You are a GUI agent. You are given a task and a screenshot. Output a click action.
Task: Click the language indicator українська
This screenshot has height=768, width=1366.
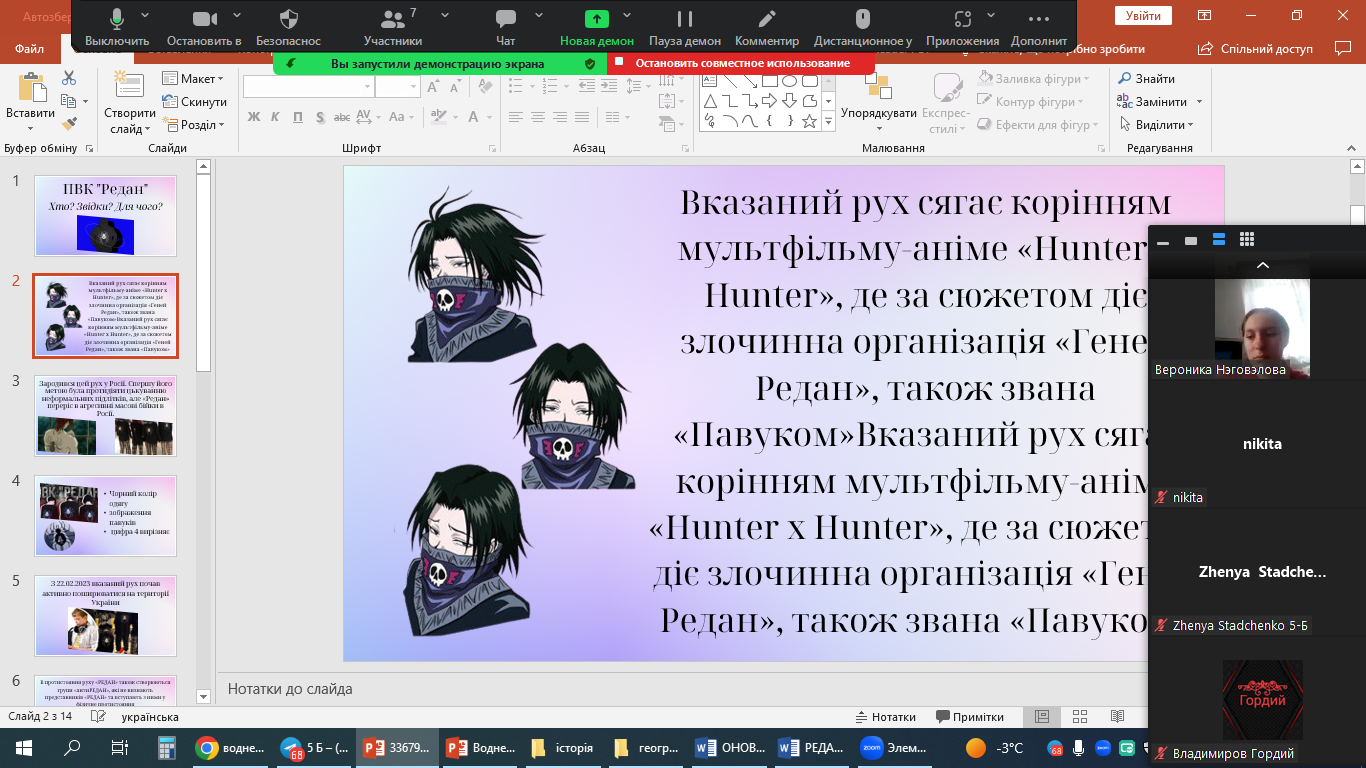pos(150,717)
